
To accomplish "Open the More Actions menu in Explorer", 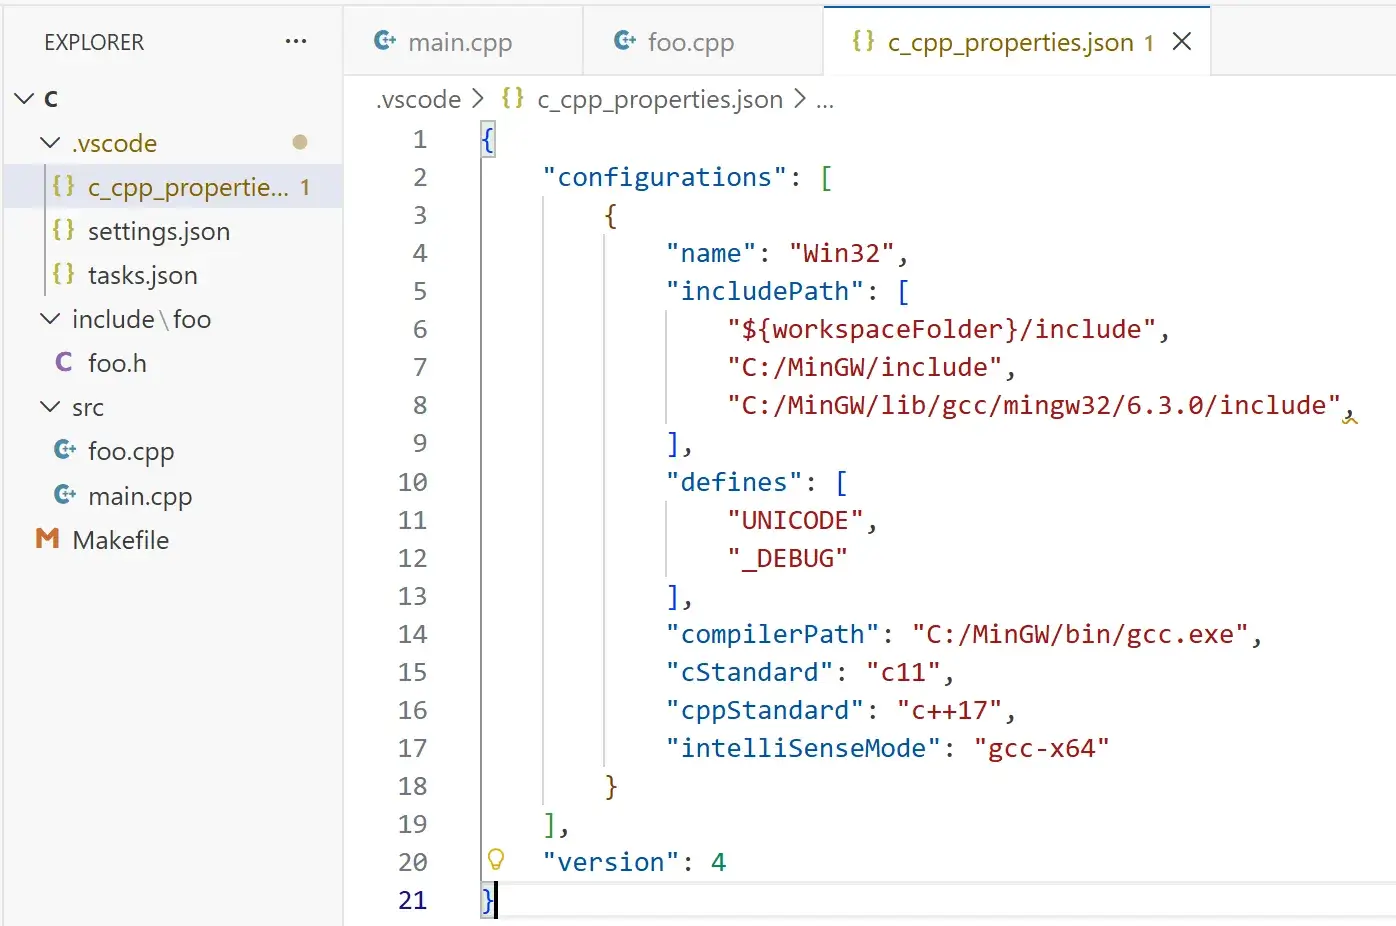I will (x=295, y=41).
